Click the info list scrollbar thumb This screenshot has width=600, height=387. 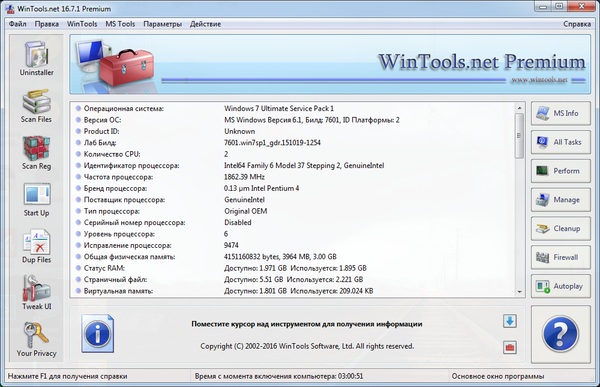[519, 136]
